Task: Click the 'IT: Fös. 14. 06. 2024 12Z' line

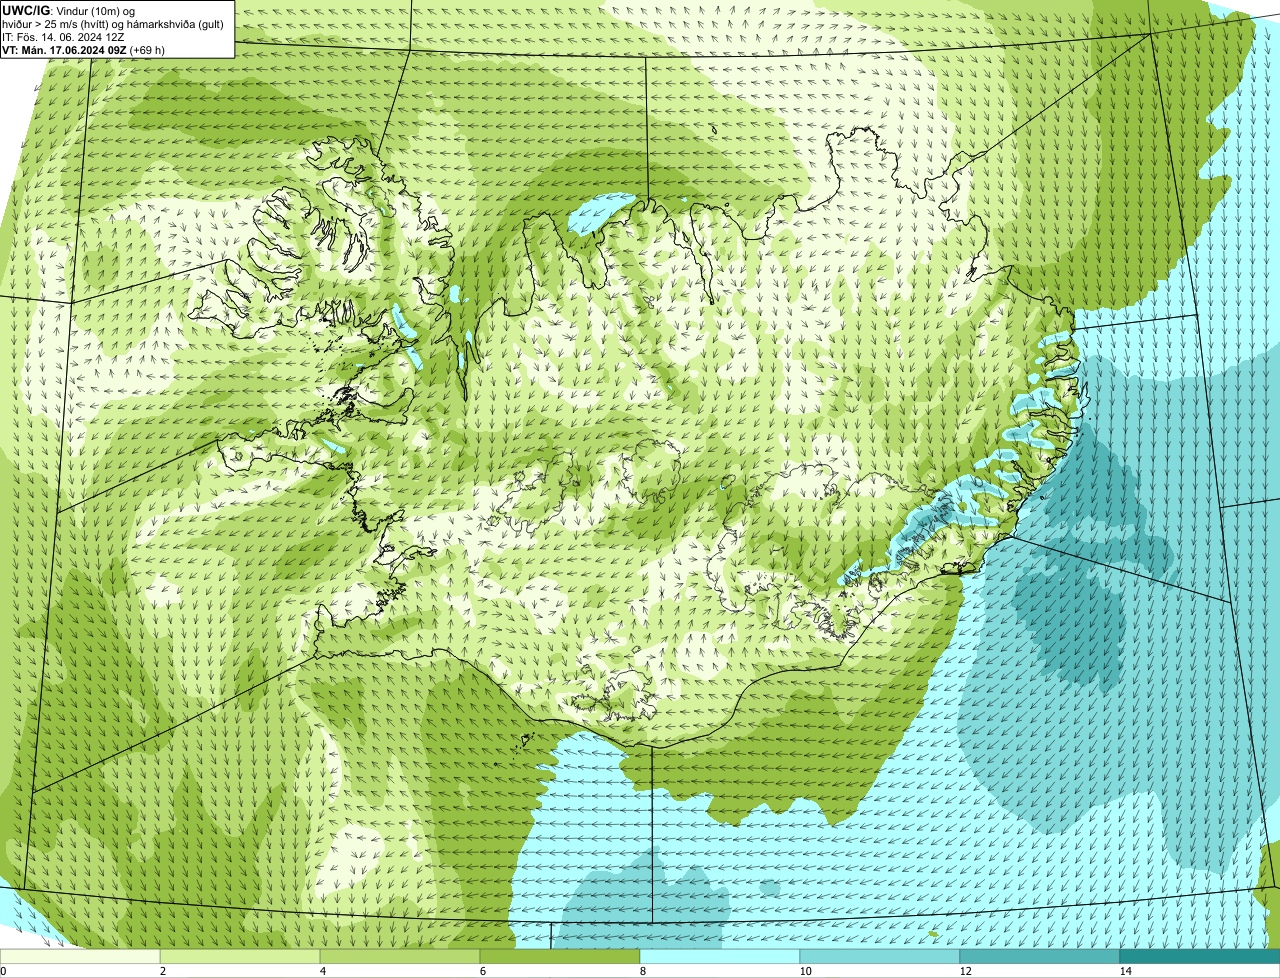Action: [64, 37]
